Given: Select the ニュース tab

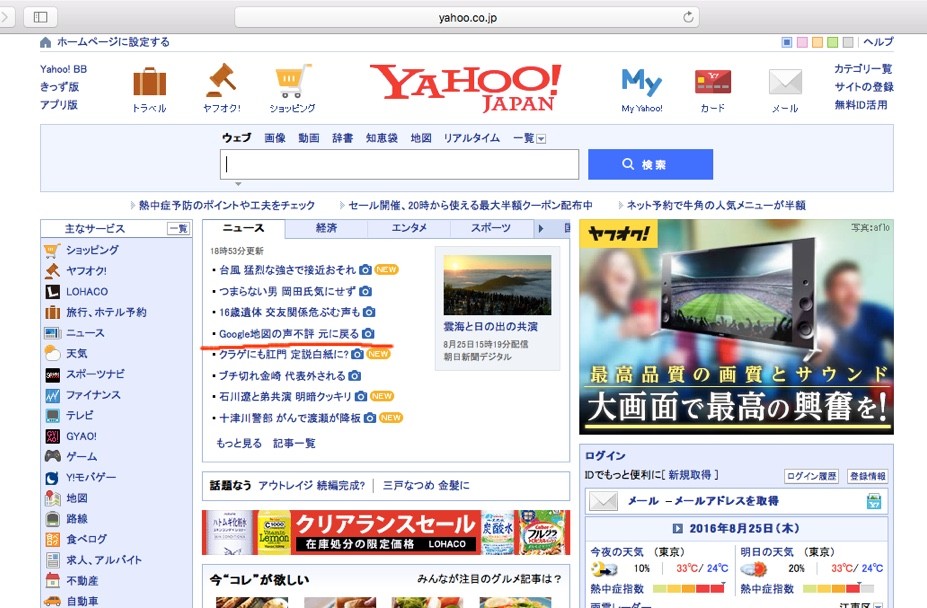Looking at the screenshot, I should coord(243,228).
